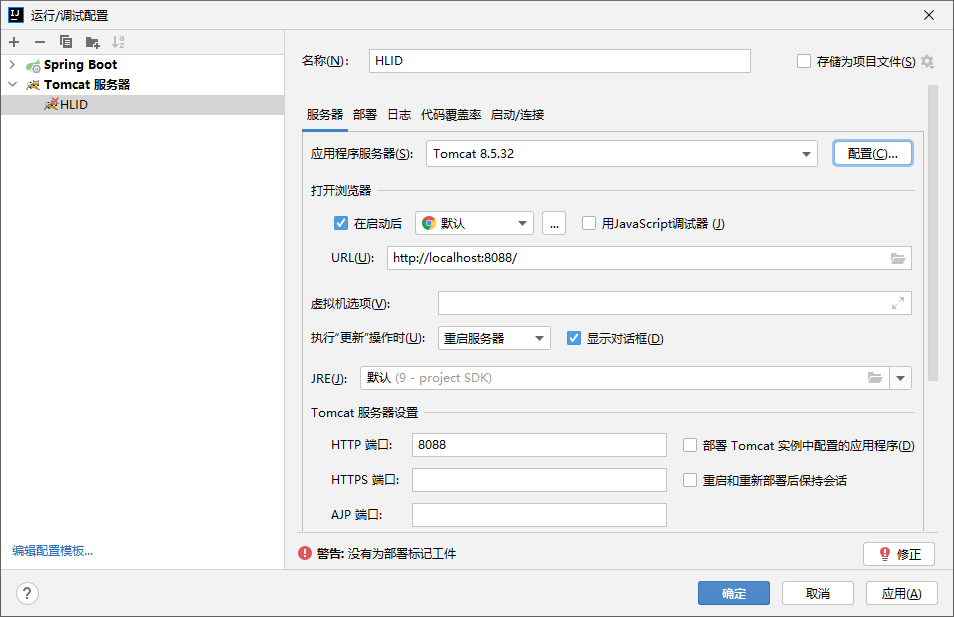This screenshot has height=617, width=954.
Task: Collapse the Tomcat 服务器 tree node
Action: point(12,85)
